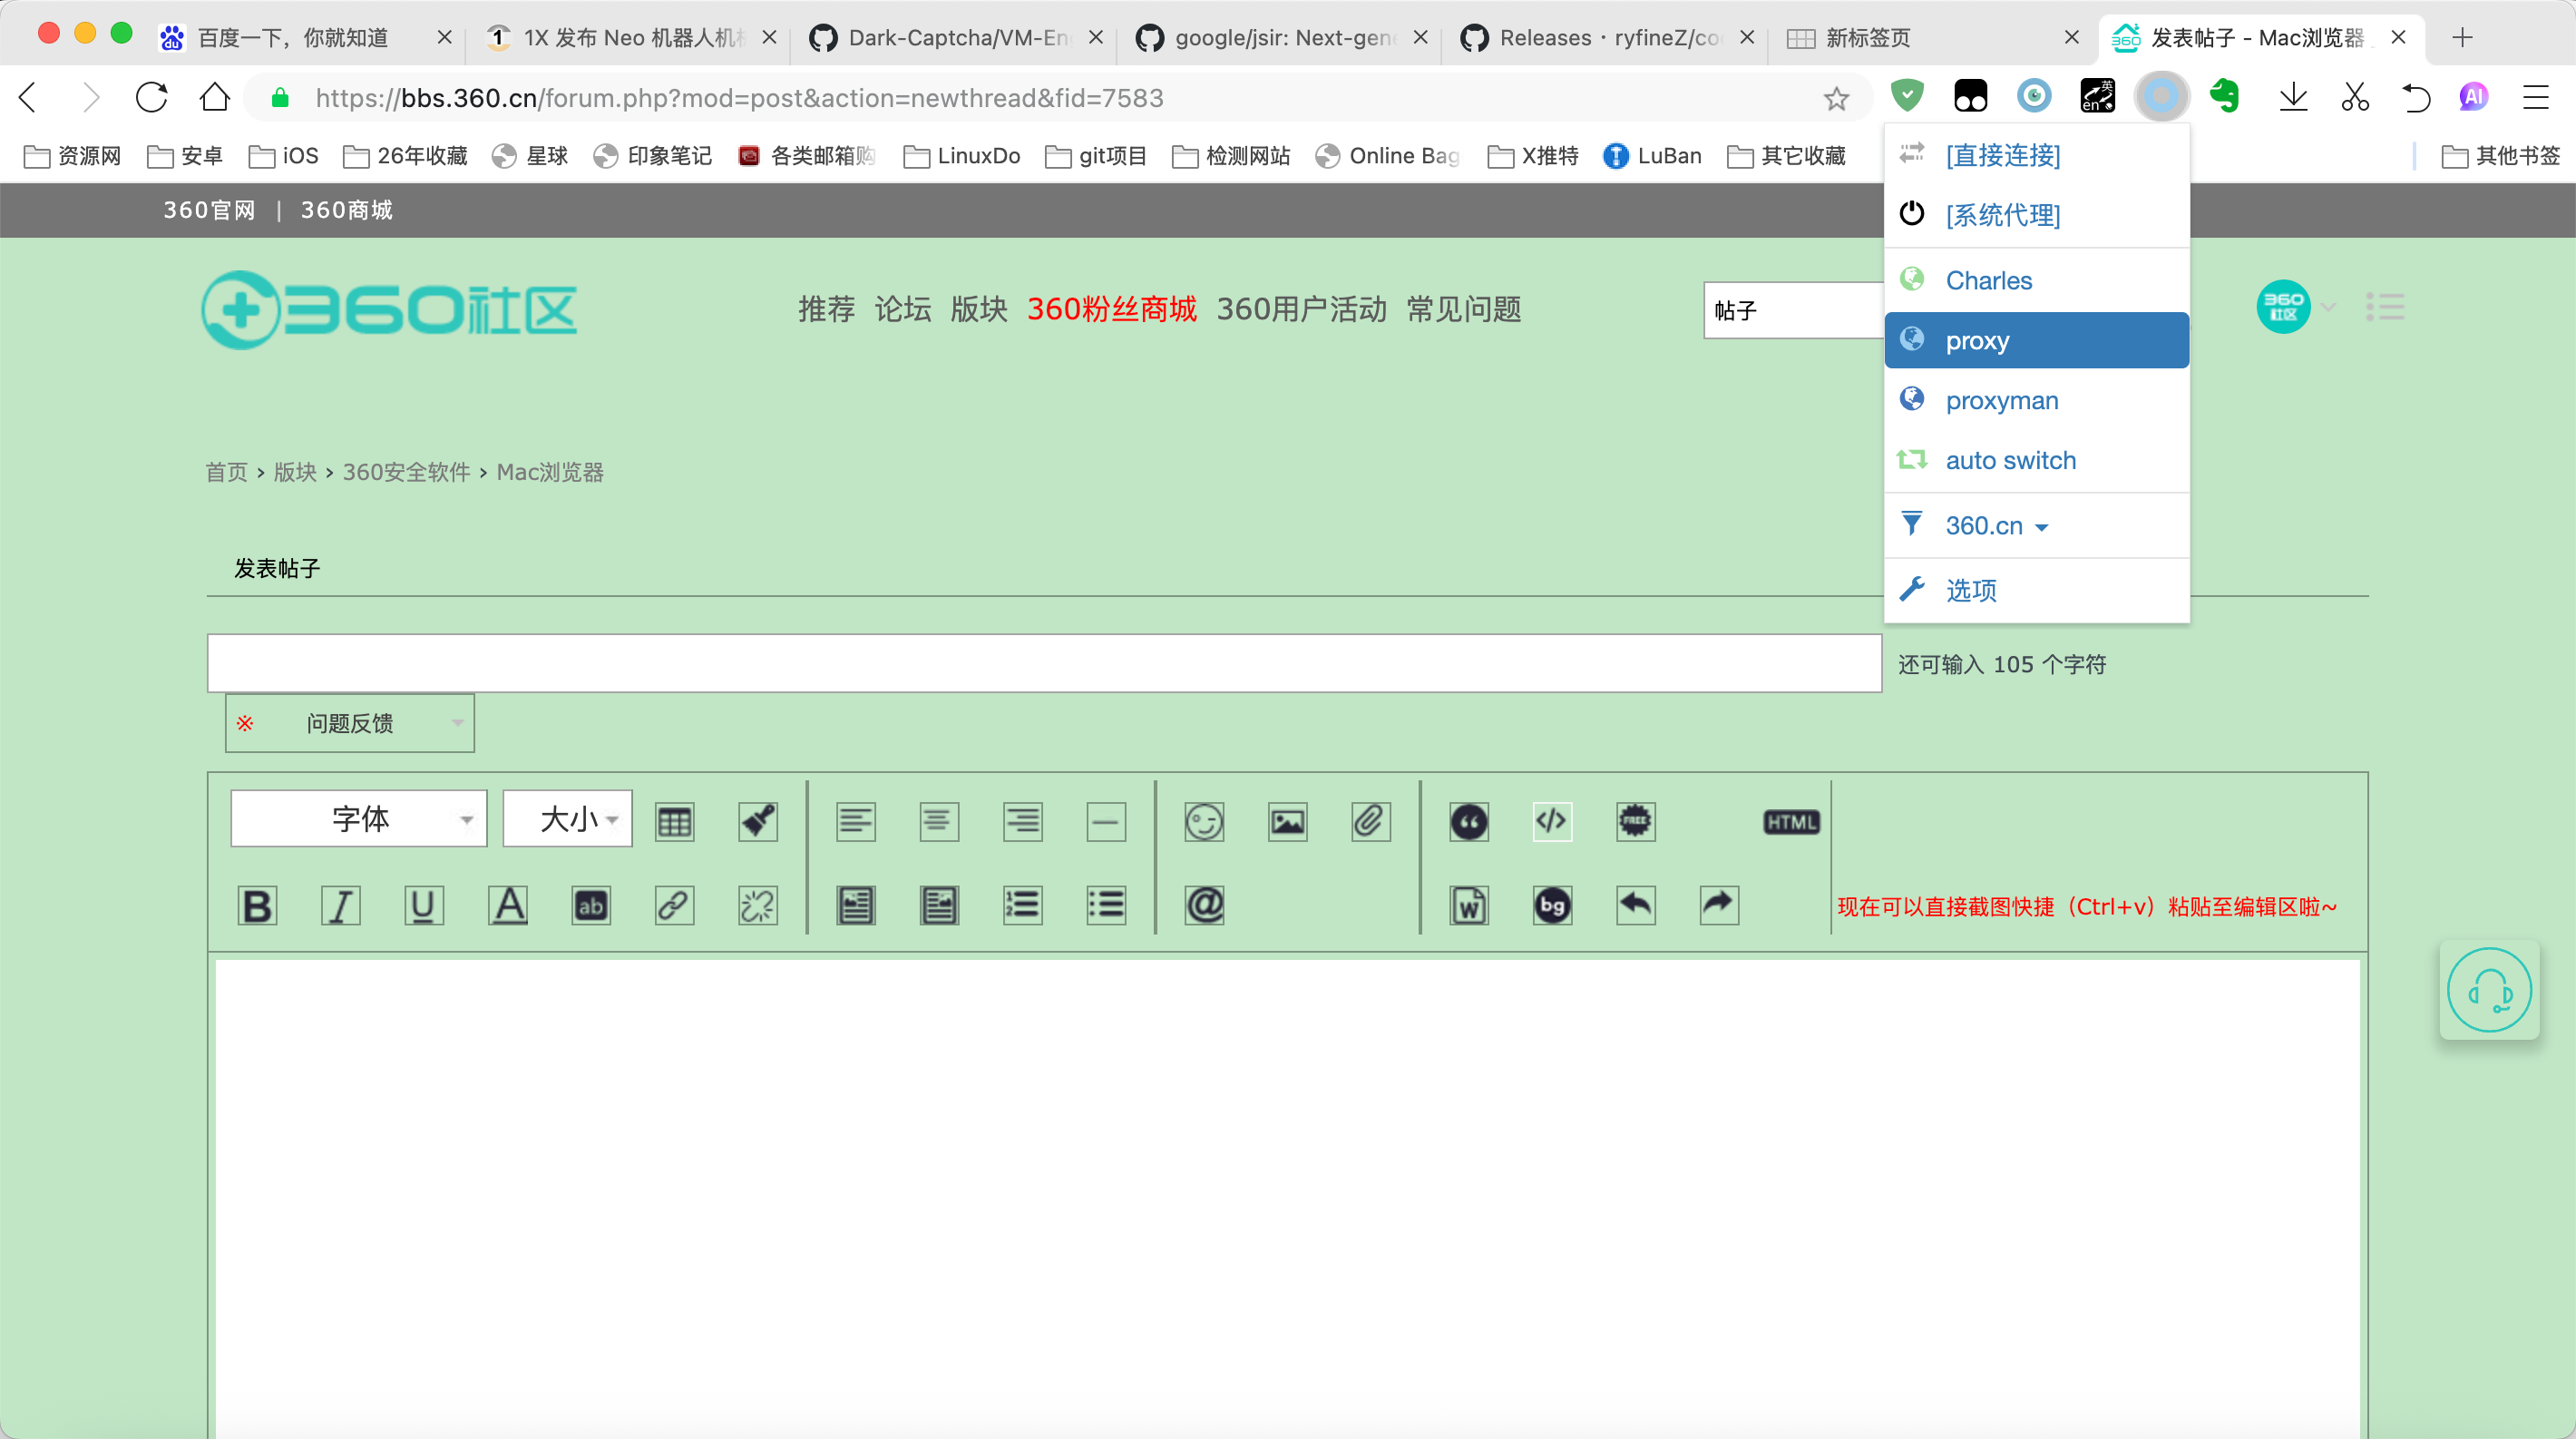
Task: Open the 字体 font dropdown
Action: click(359, 819)
